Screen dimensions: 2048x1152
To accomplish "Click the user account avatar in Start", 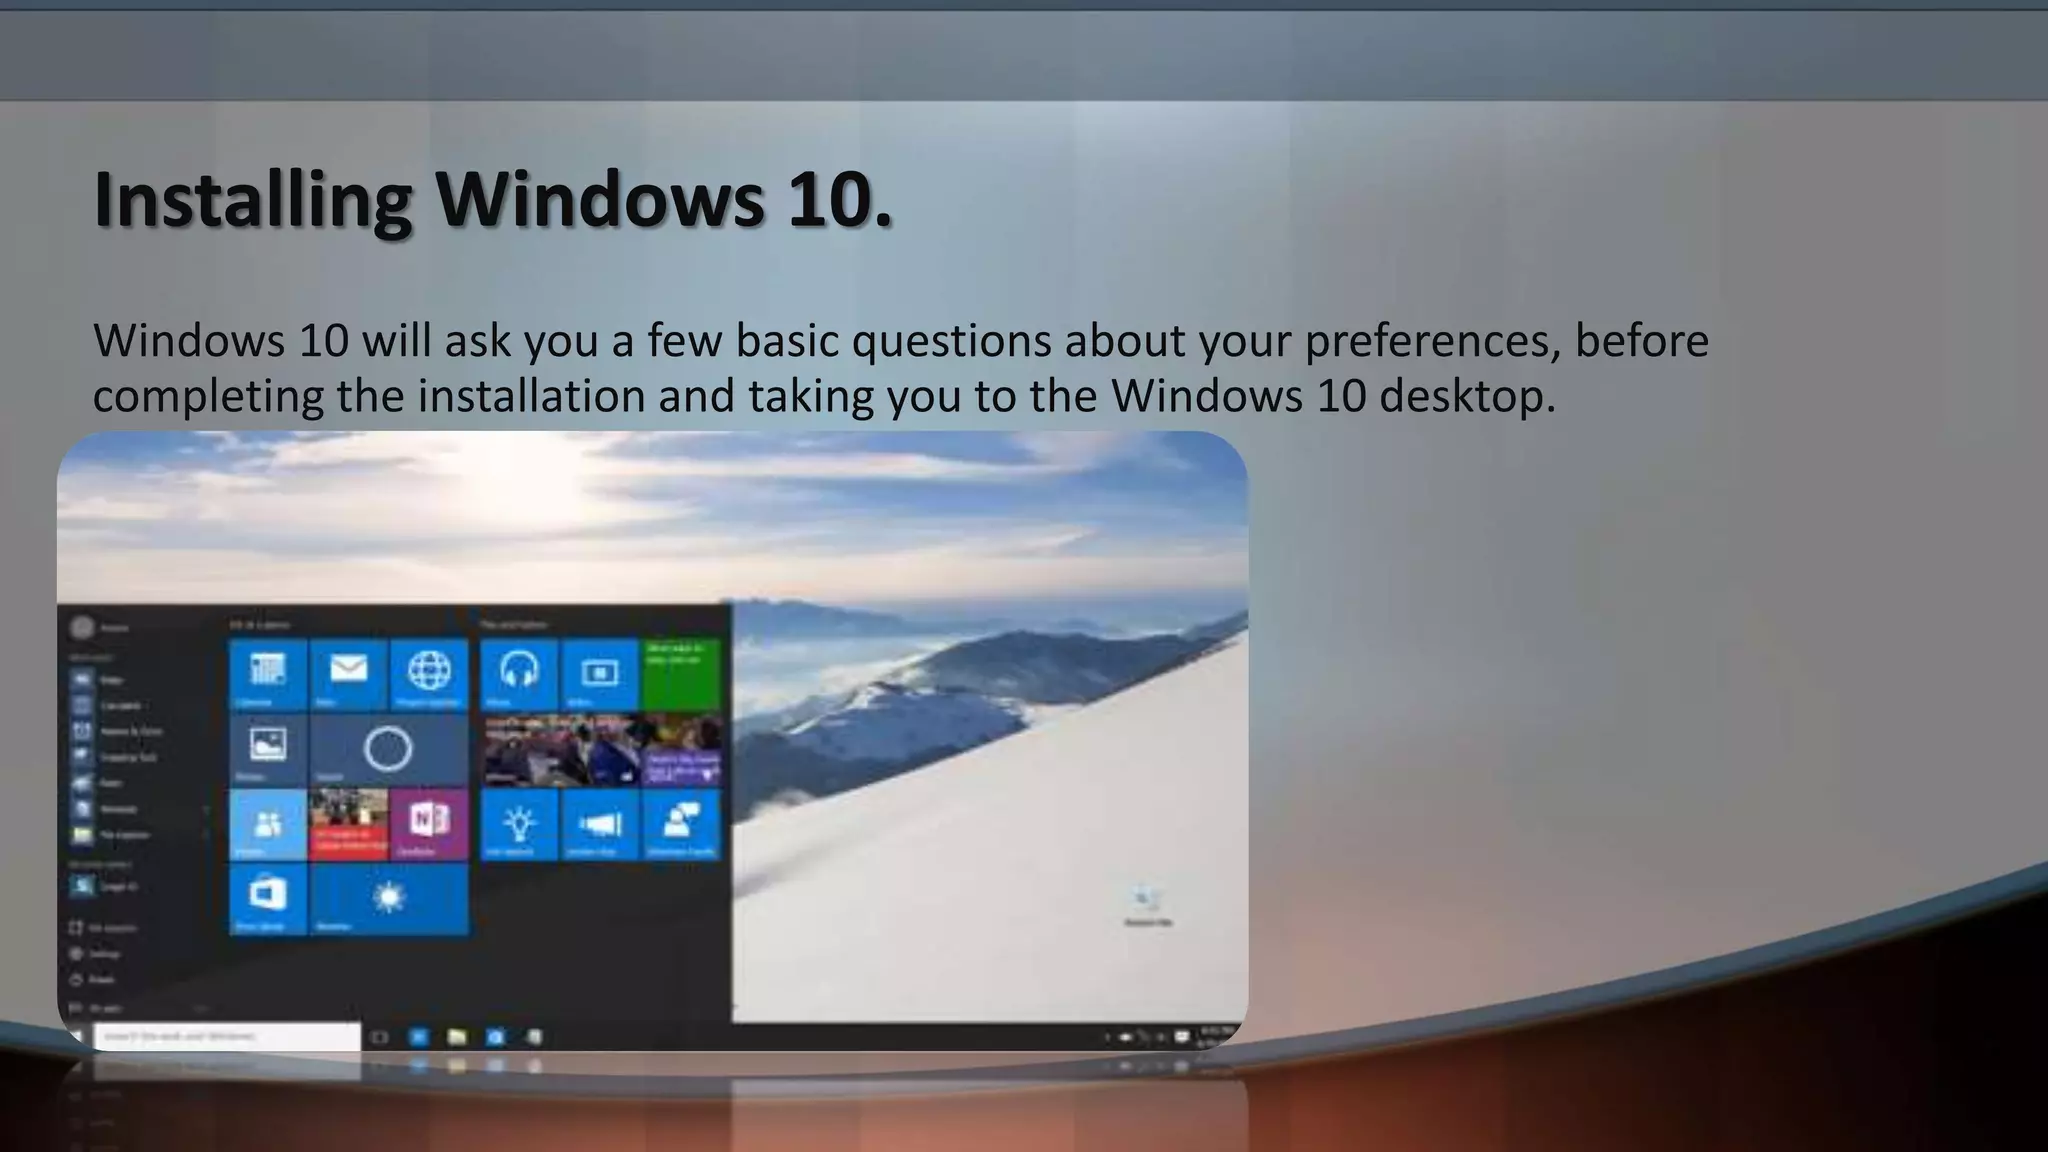I will click(82, 628).
